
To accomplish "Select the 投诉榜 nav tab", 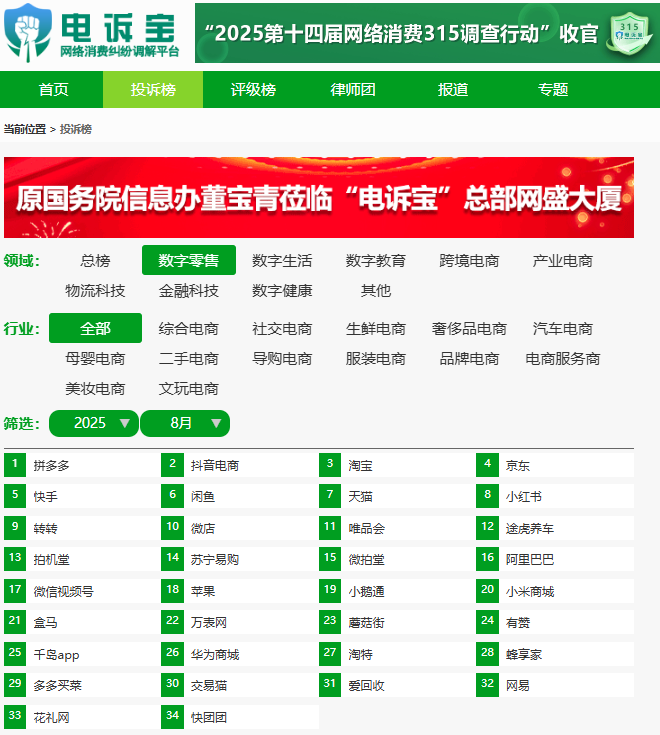I will (x=153, y=90).
